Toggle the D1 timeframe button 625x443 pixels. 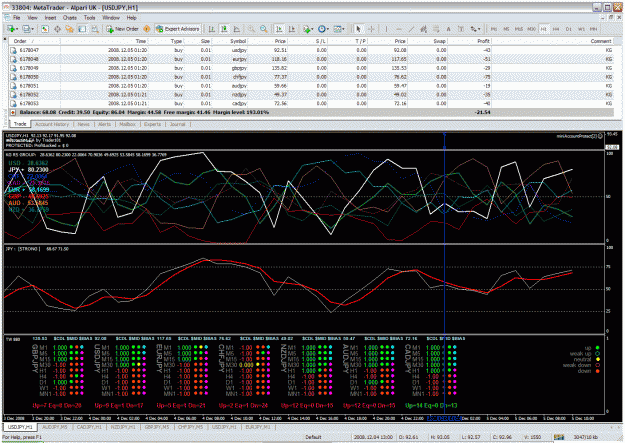point(568,29)
